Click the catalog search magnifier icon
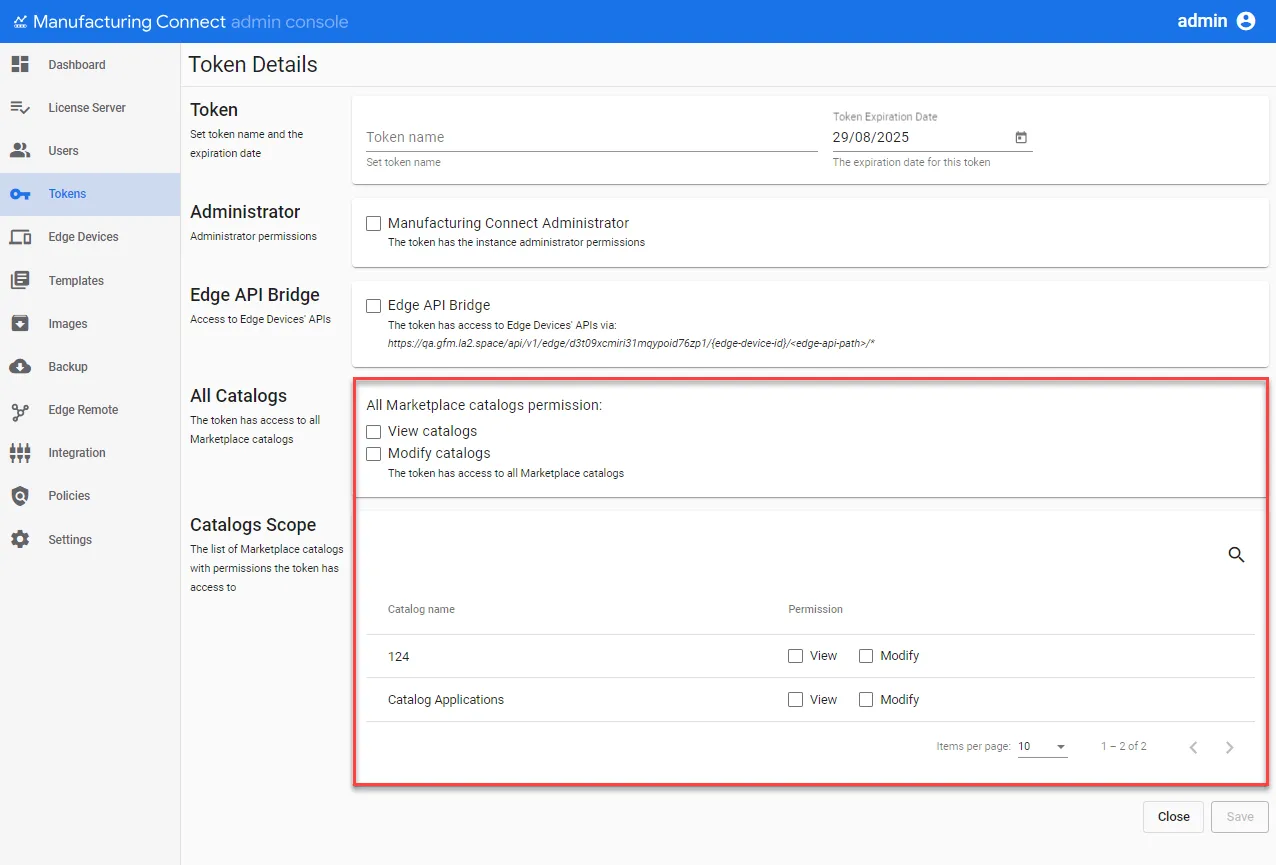 [x=1237, y=555]
